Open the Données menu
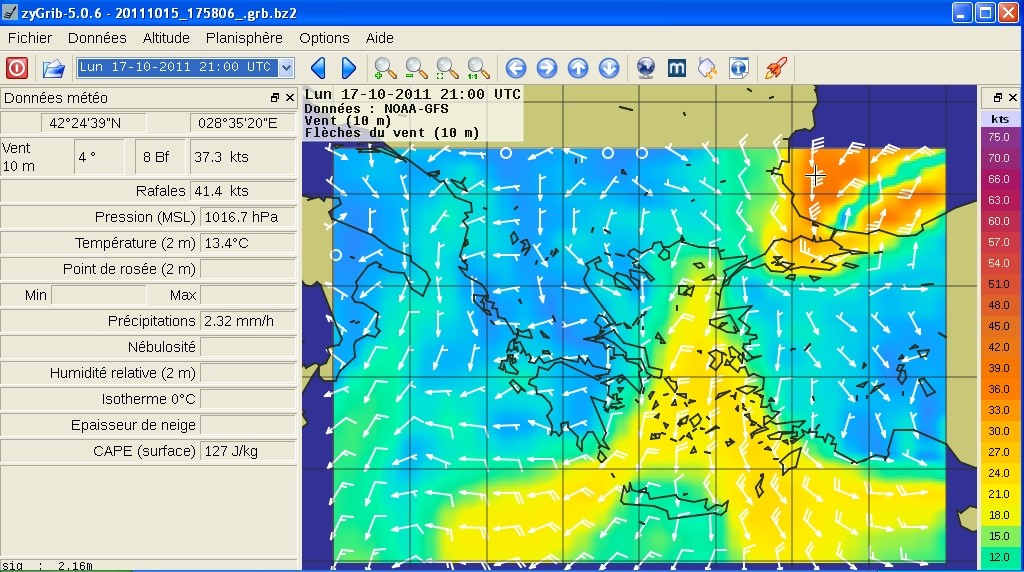The width and height of the screenshot is (1024, 572). [97, 38]
